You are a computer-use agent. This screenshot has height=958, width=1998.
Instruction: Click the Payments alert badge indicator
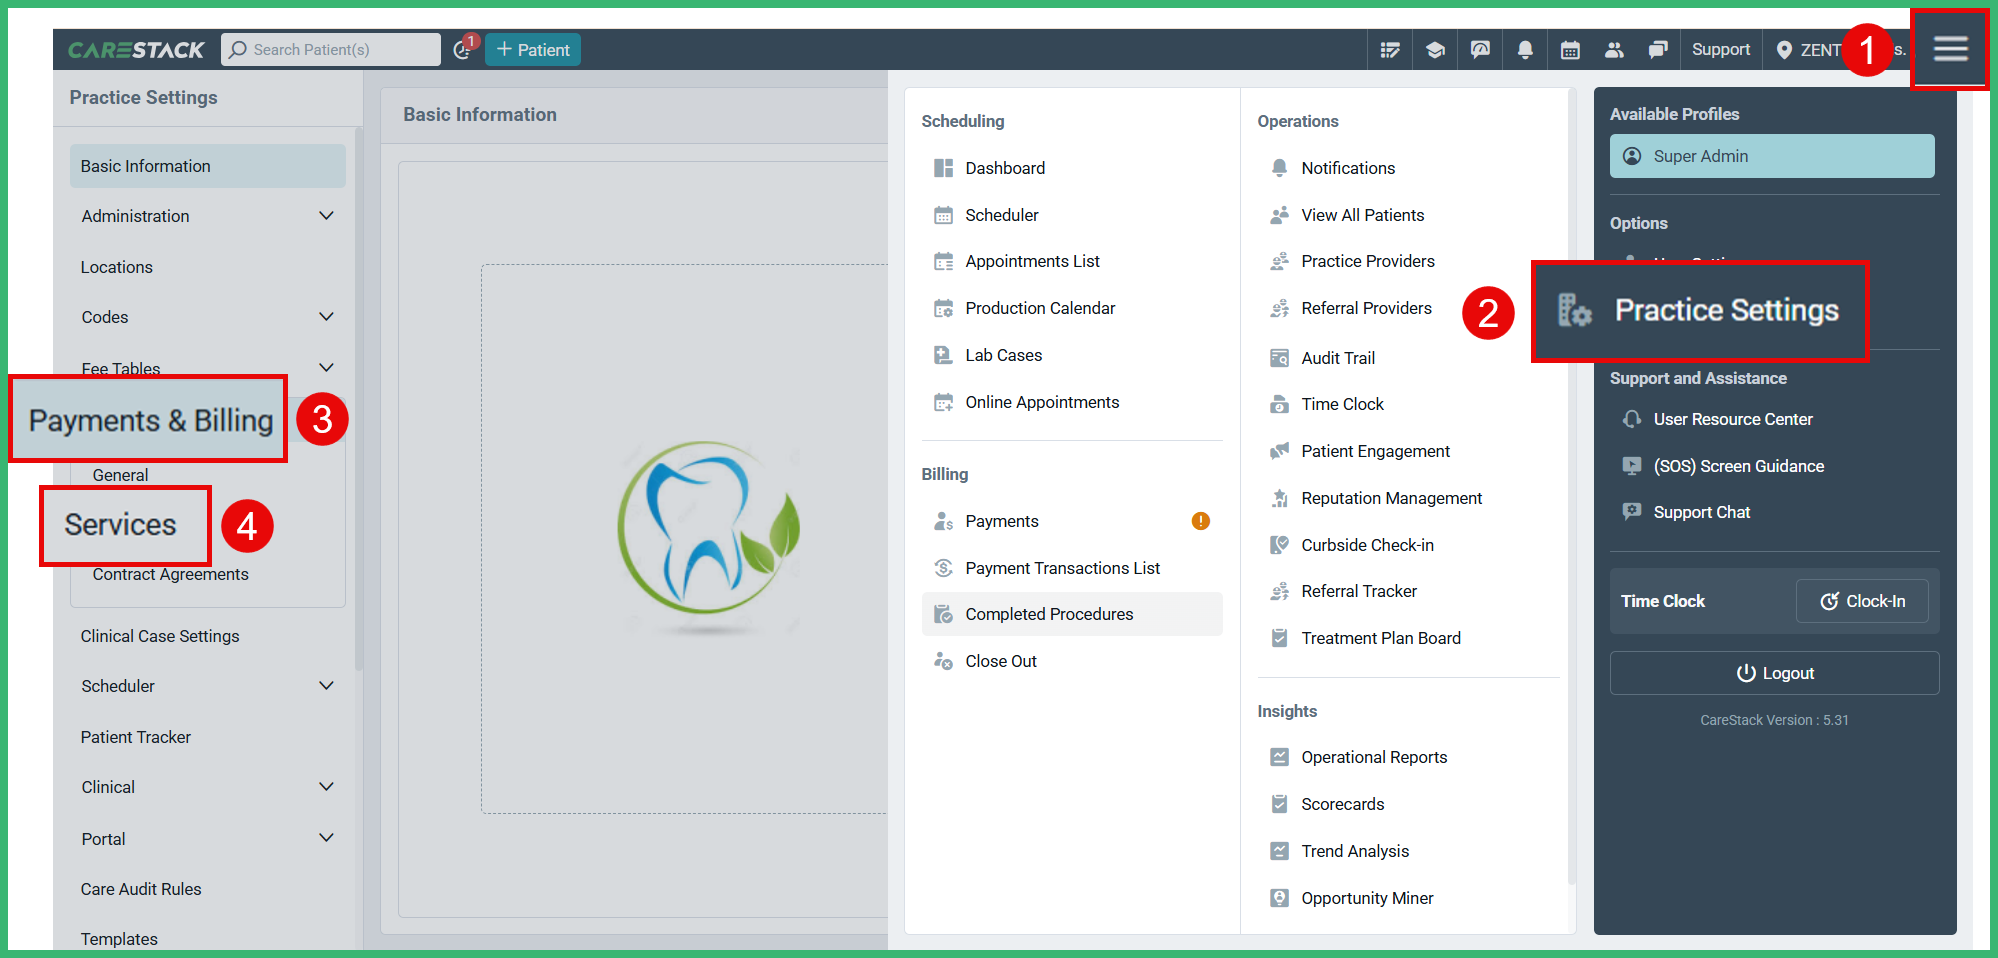1200,520
